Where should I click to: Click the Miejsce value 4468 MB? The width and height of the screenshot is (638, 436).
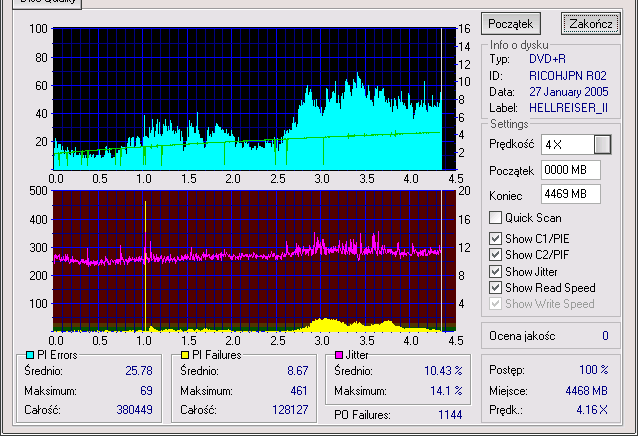coord(586,391)
